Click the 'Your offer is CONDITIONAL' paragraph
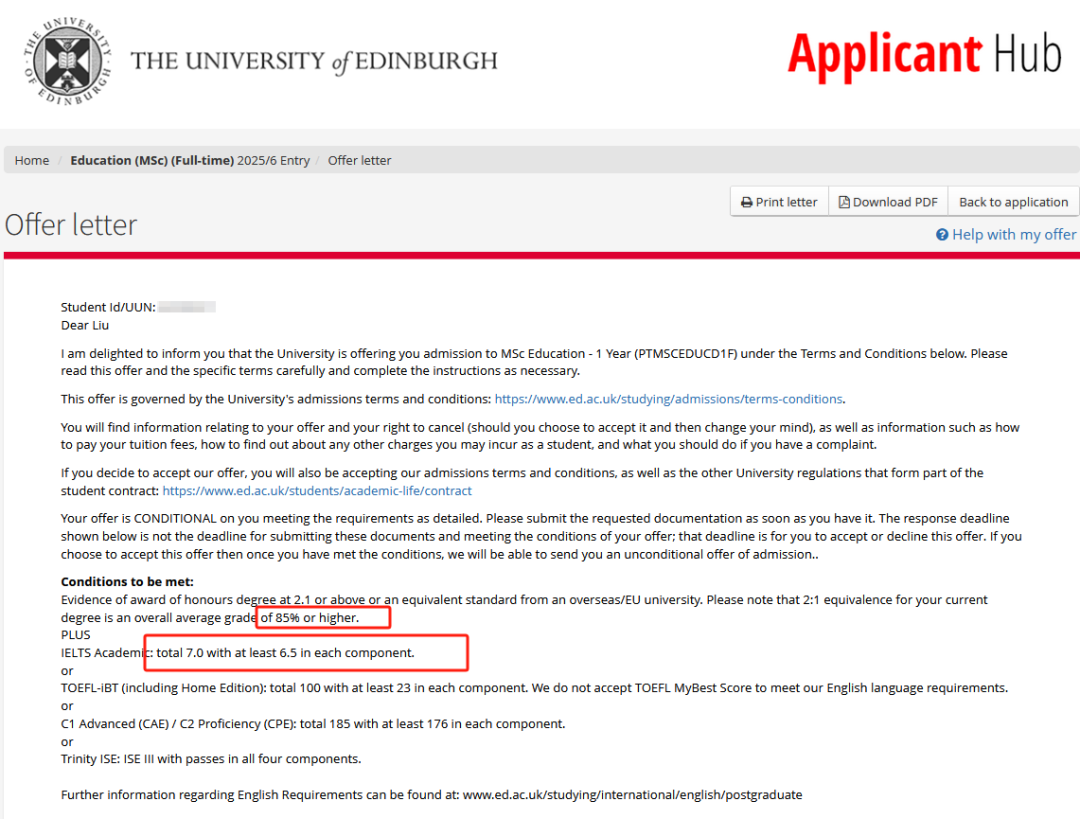The height and width of the screenshot is (819, 1080). click(x=541, y=536)
